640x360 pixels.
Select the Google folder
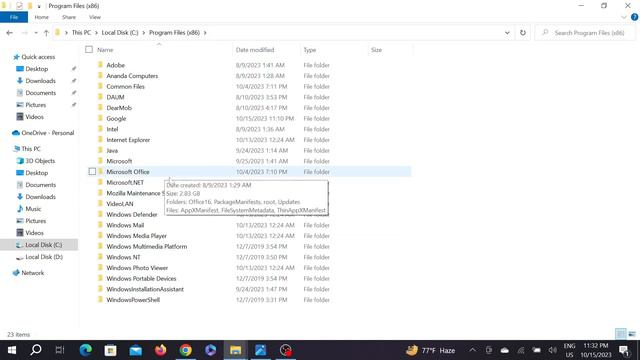click(x=116, y=118)
